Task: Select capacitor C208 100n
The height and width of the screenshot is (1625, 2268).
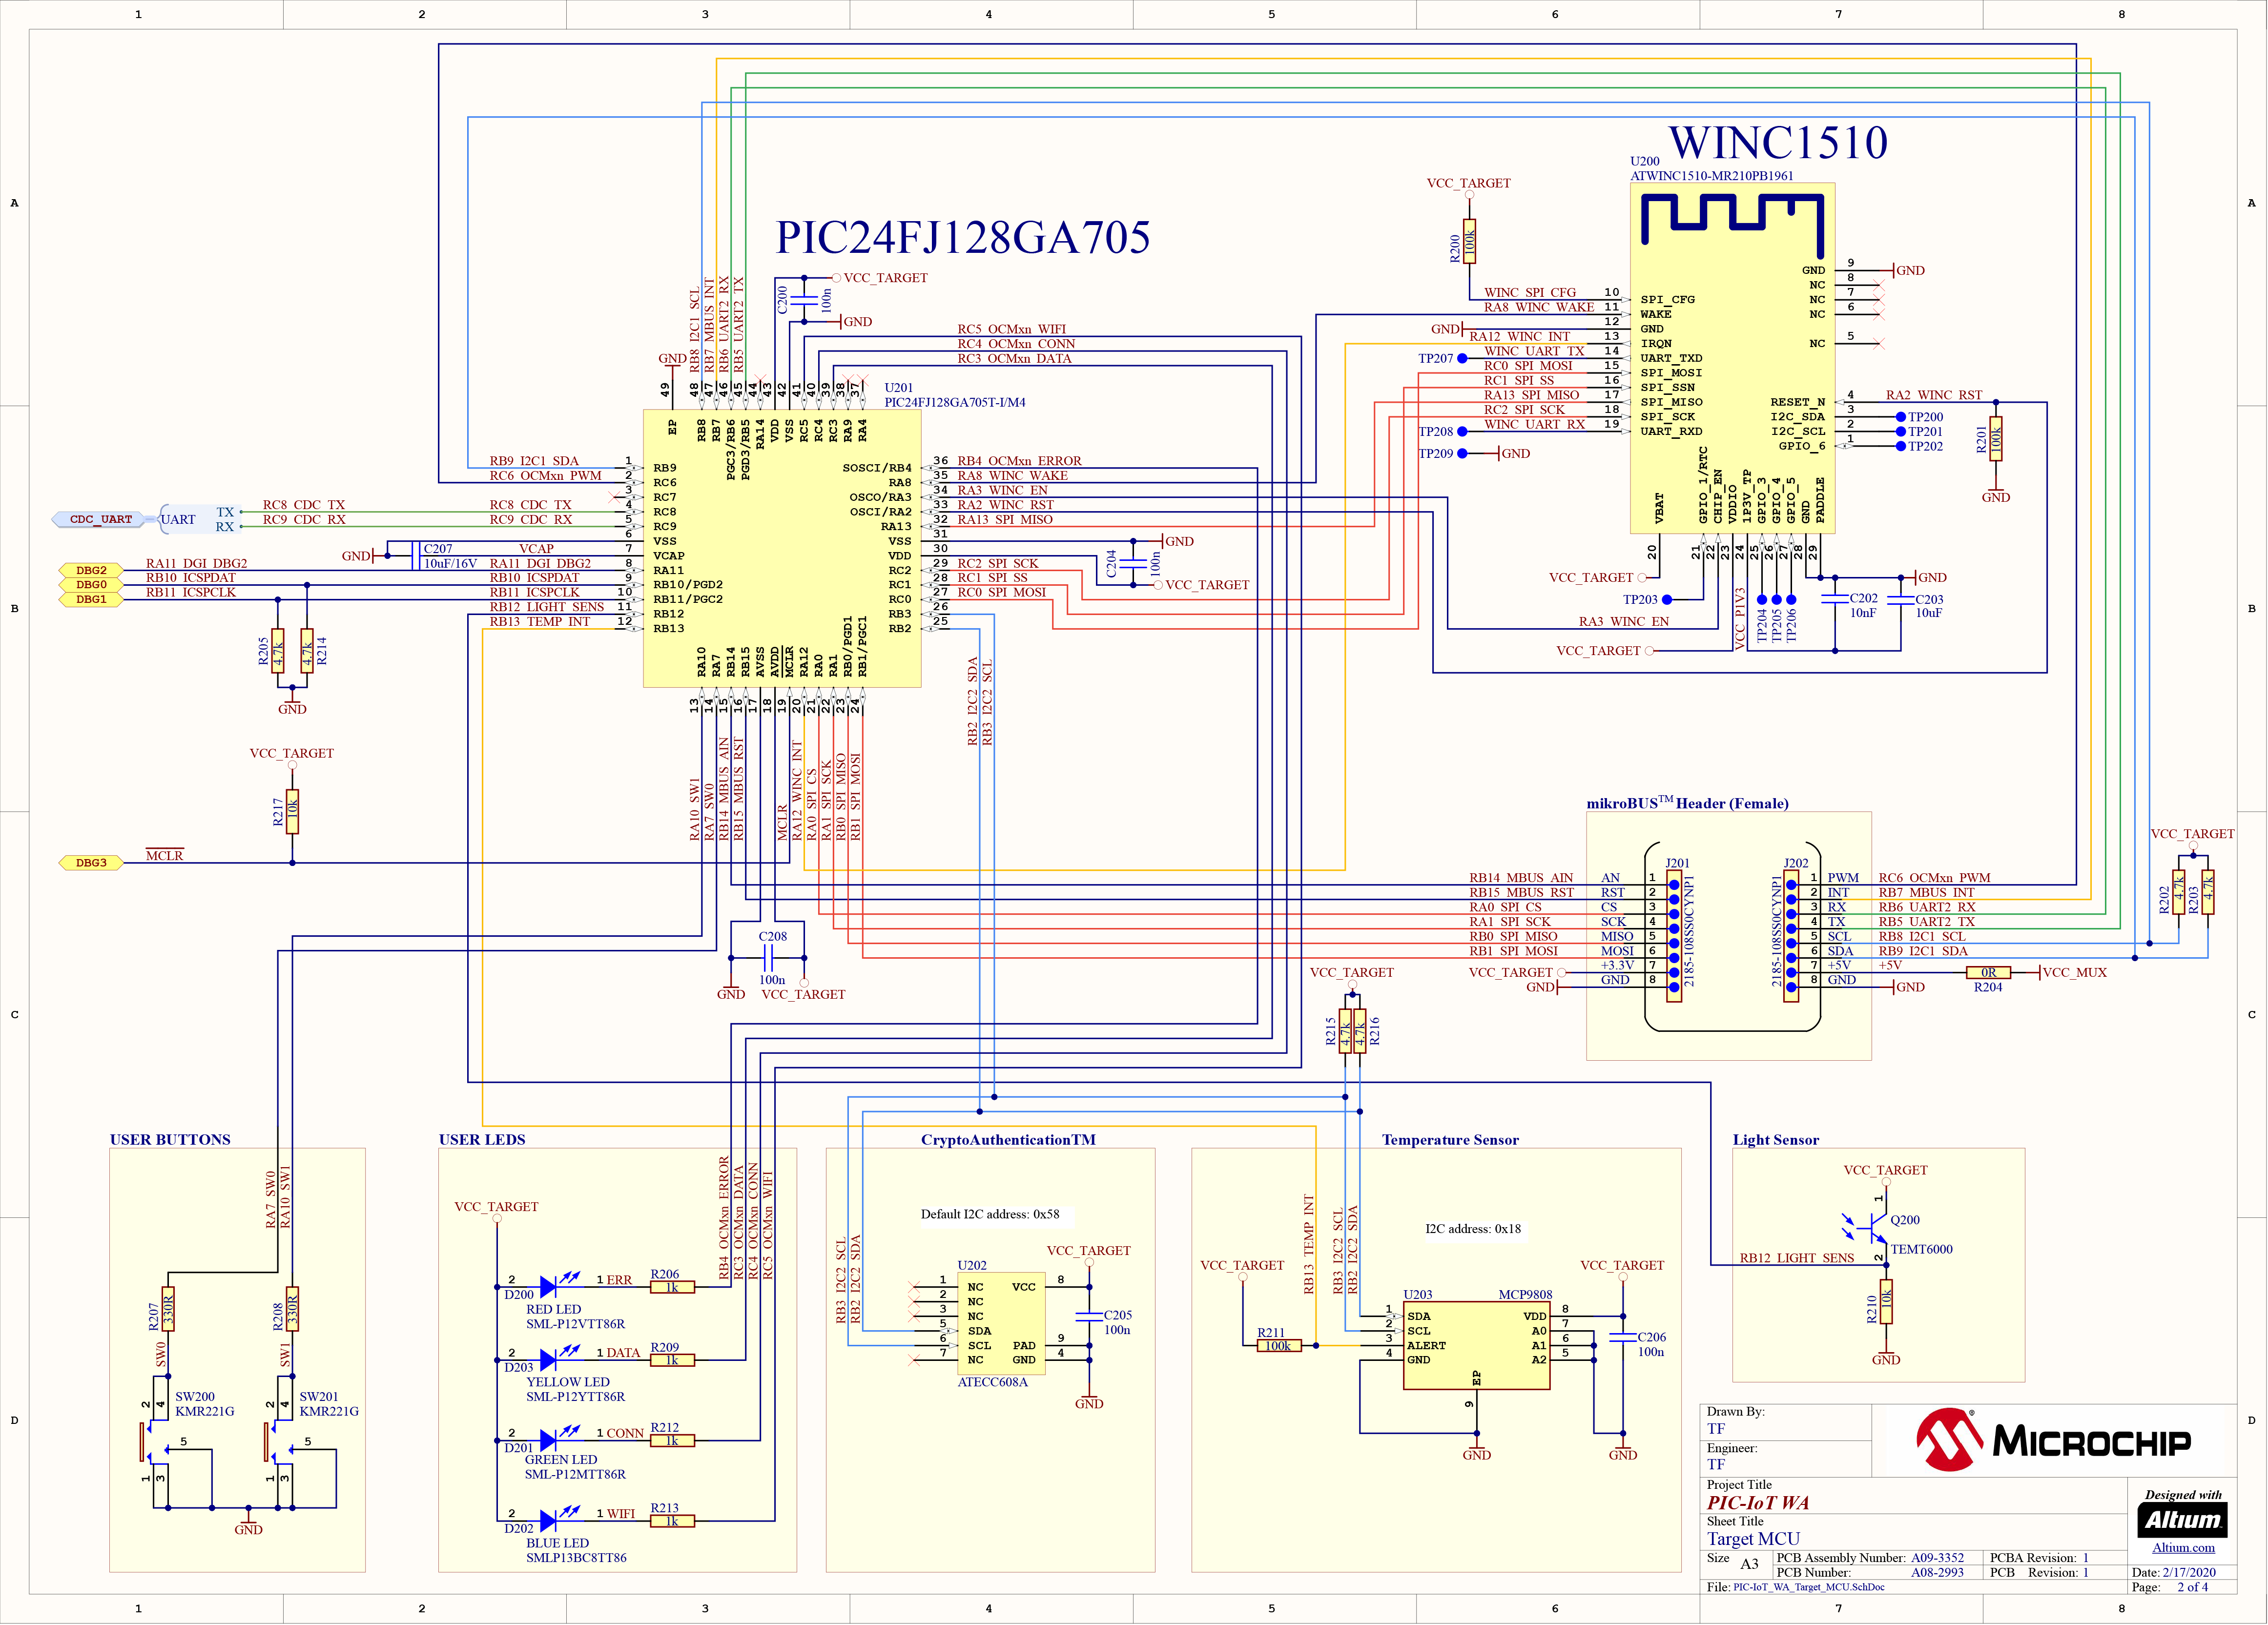Action: [768, 958]
